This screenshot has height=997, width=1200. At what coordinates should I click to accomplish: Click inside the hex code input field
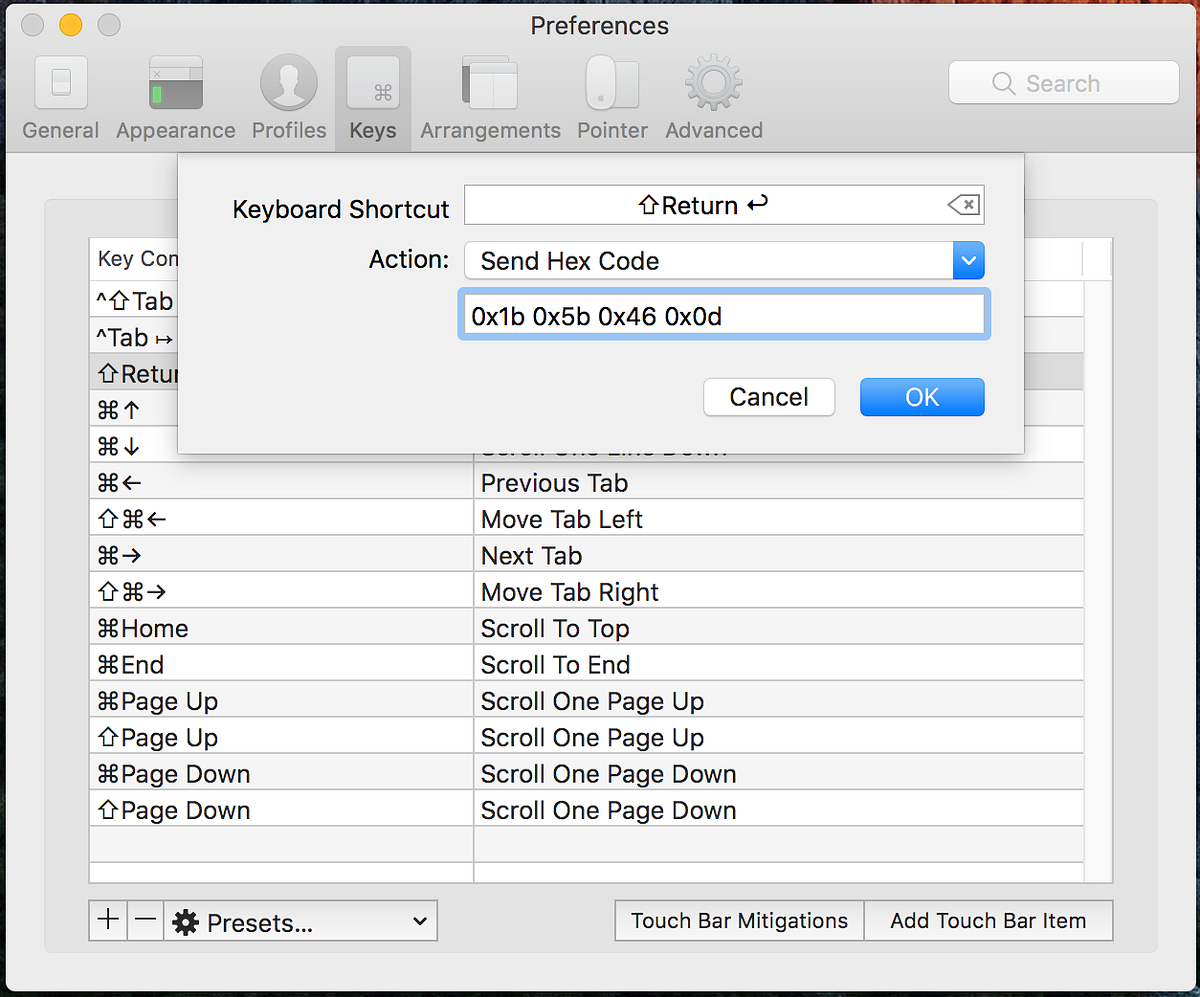(723, 314)
